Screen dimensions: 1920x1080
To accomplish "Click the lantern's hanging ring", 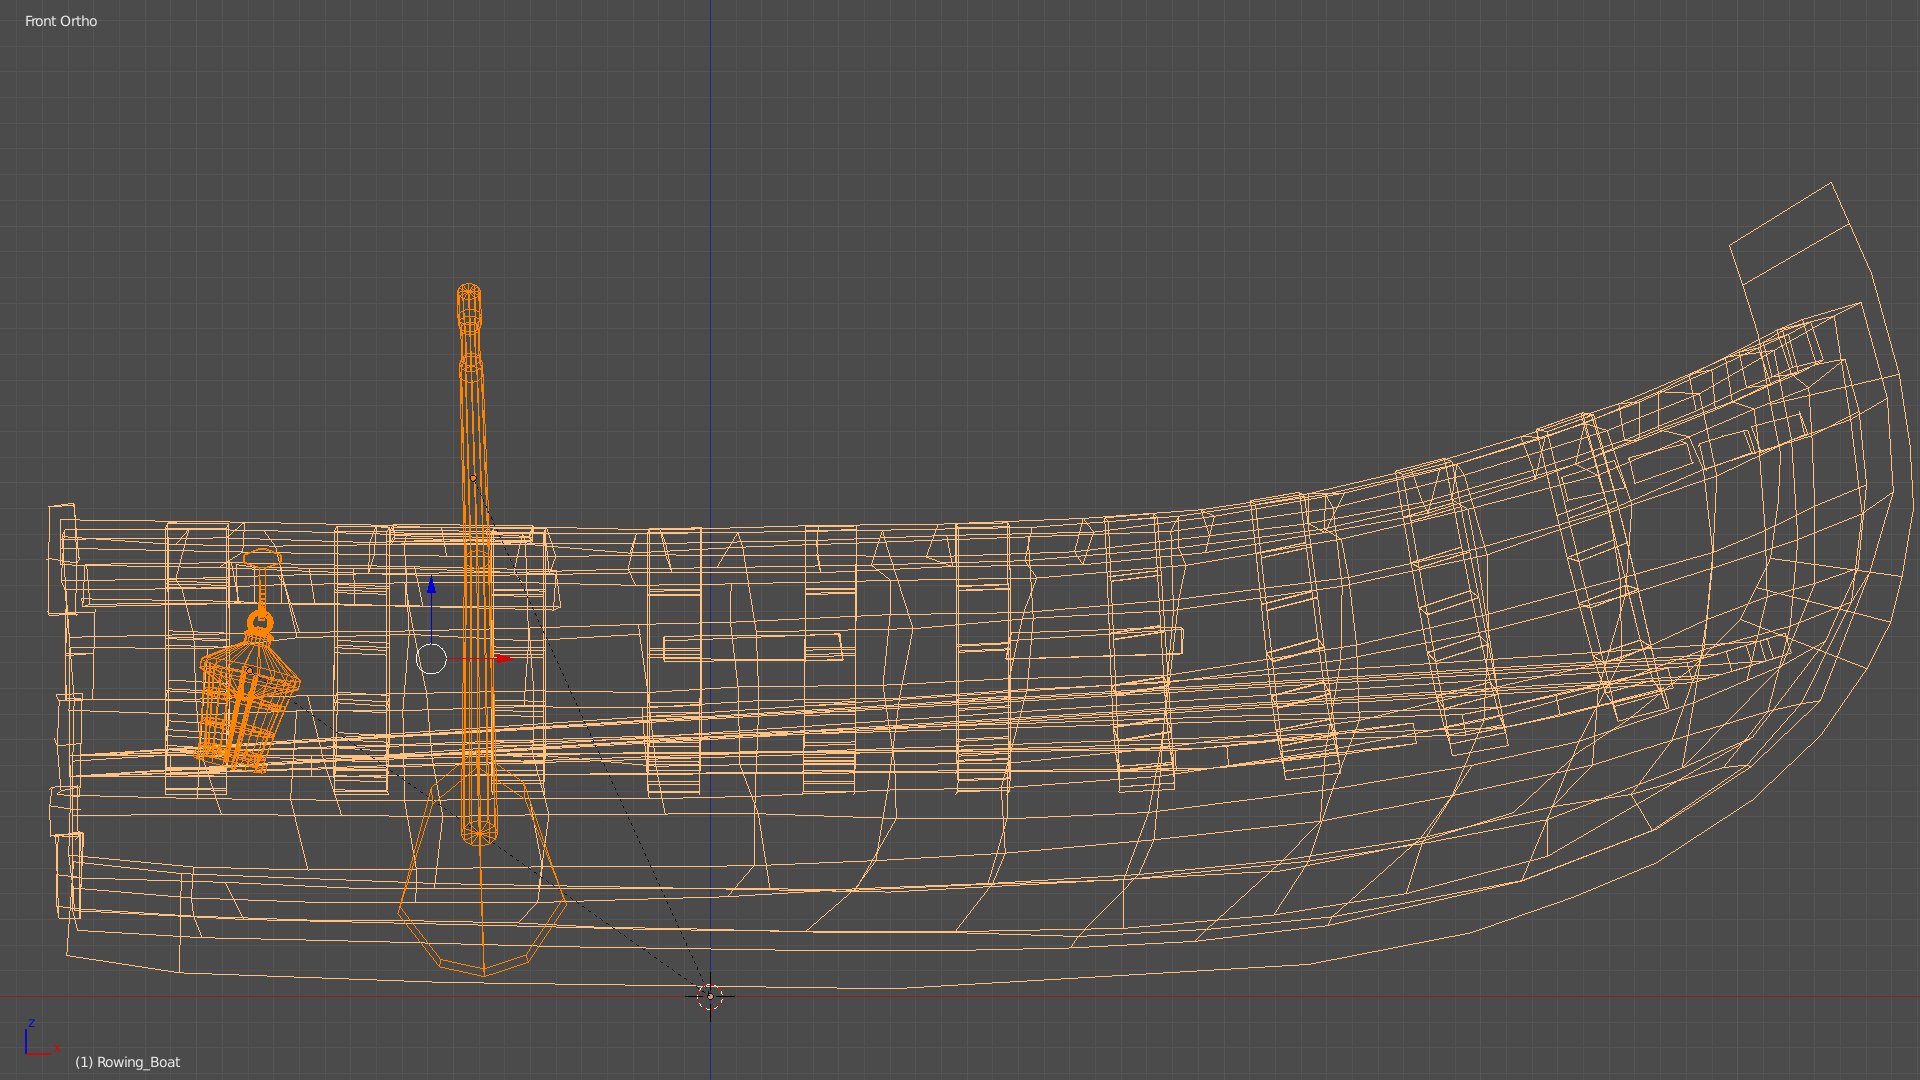I will [260, 624].
